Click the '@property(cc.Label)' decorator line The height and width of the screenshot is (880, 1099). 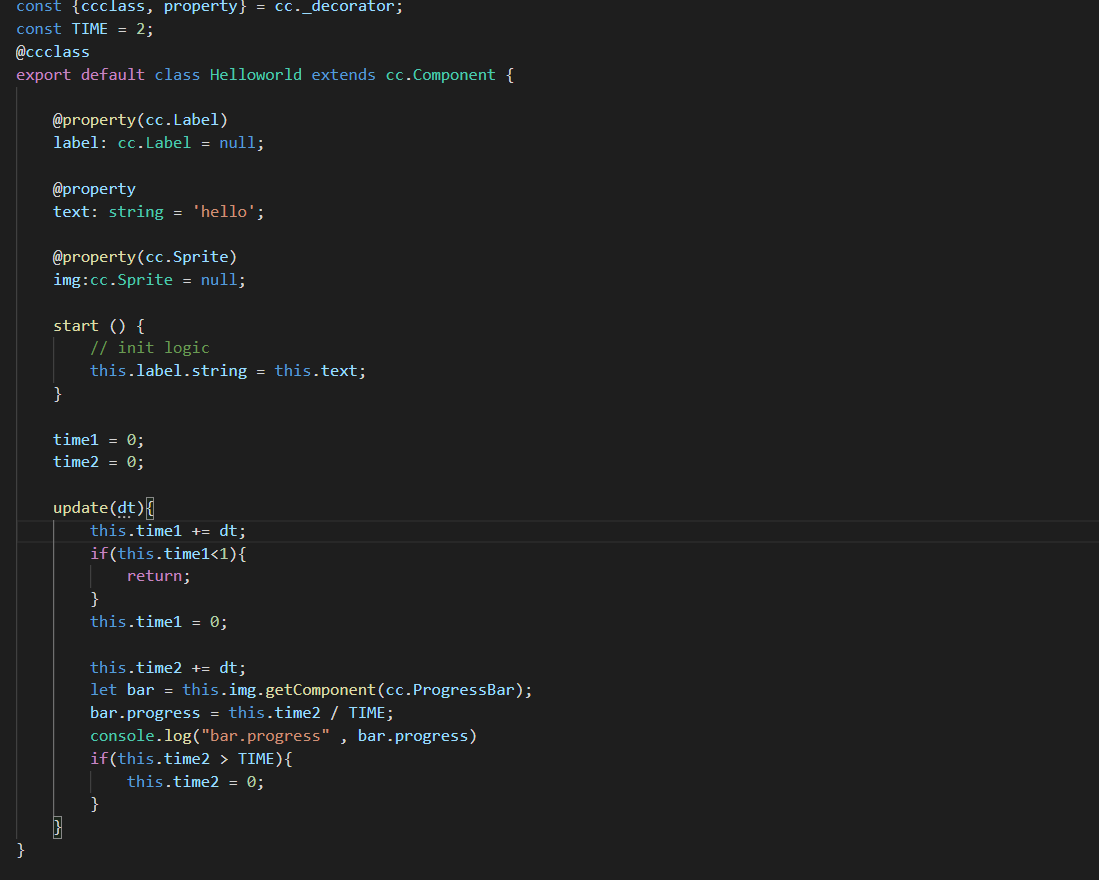(140, 121)
